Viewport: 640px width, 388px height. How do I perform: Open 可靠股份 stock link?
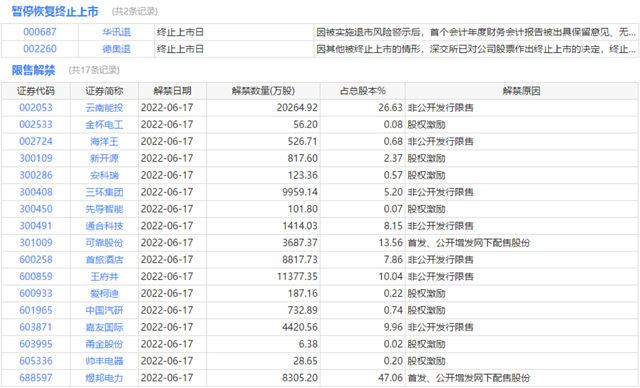point(104,243)
